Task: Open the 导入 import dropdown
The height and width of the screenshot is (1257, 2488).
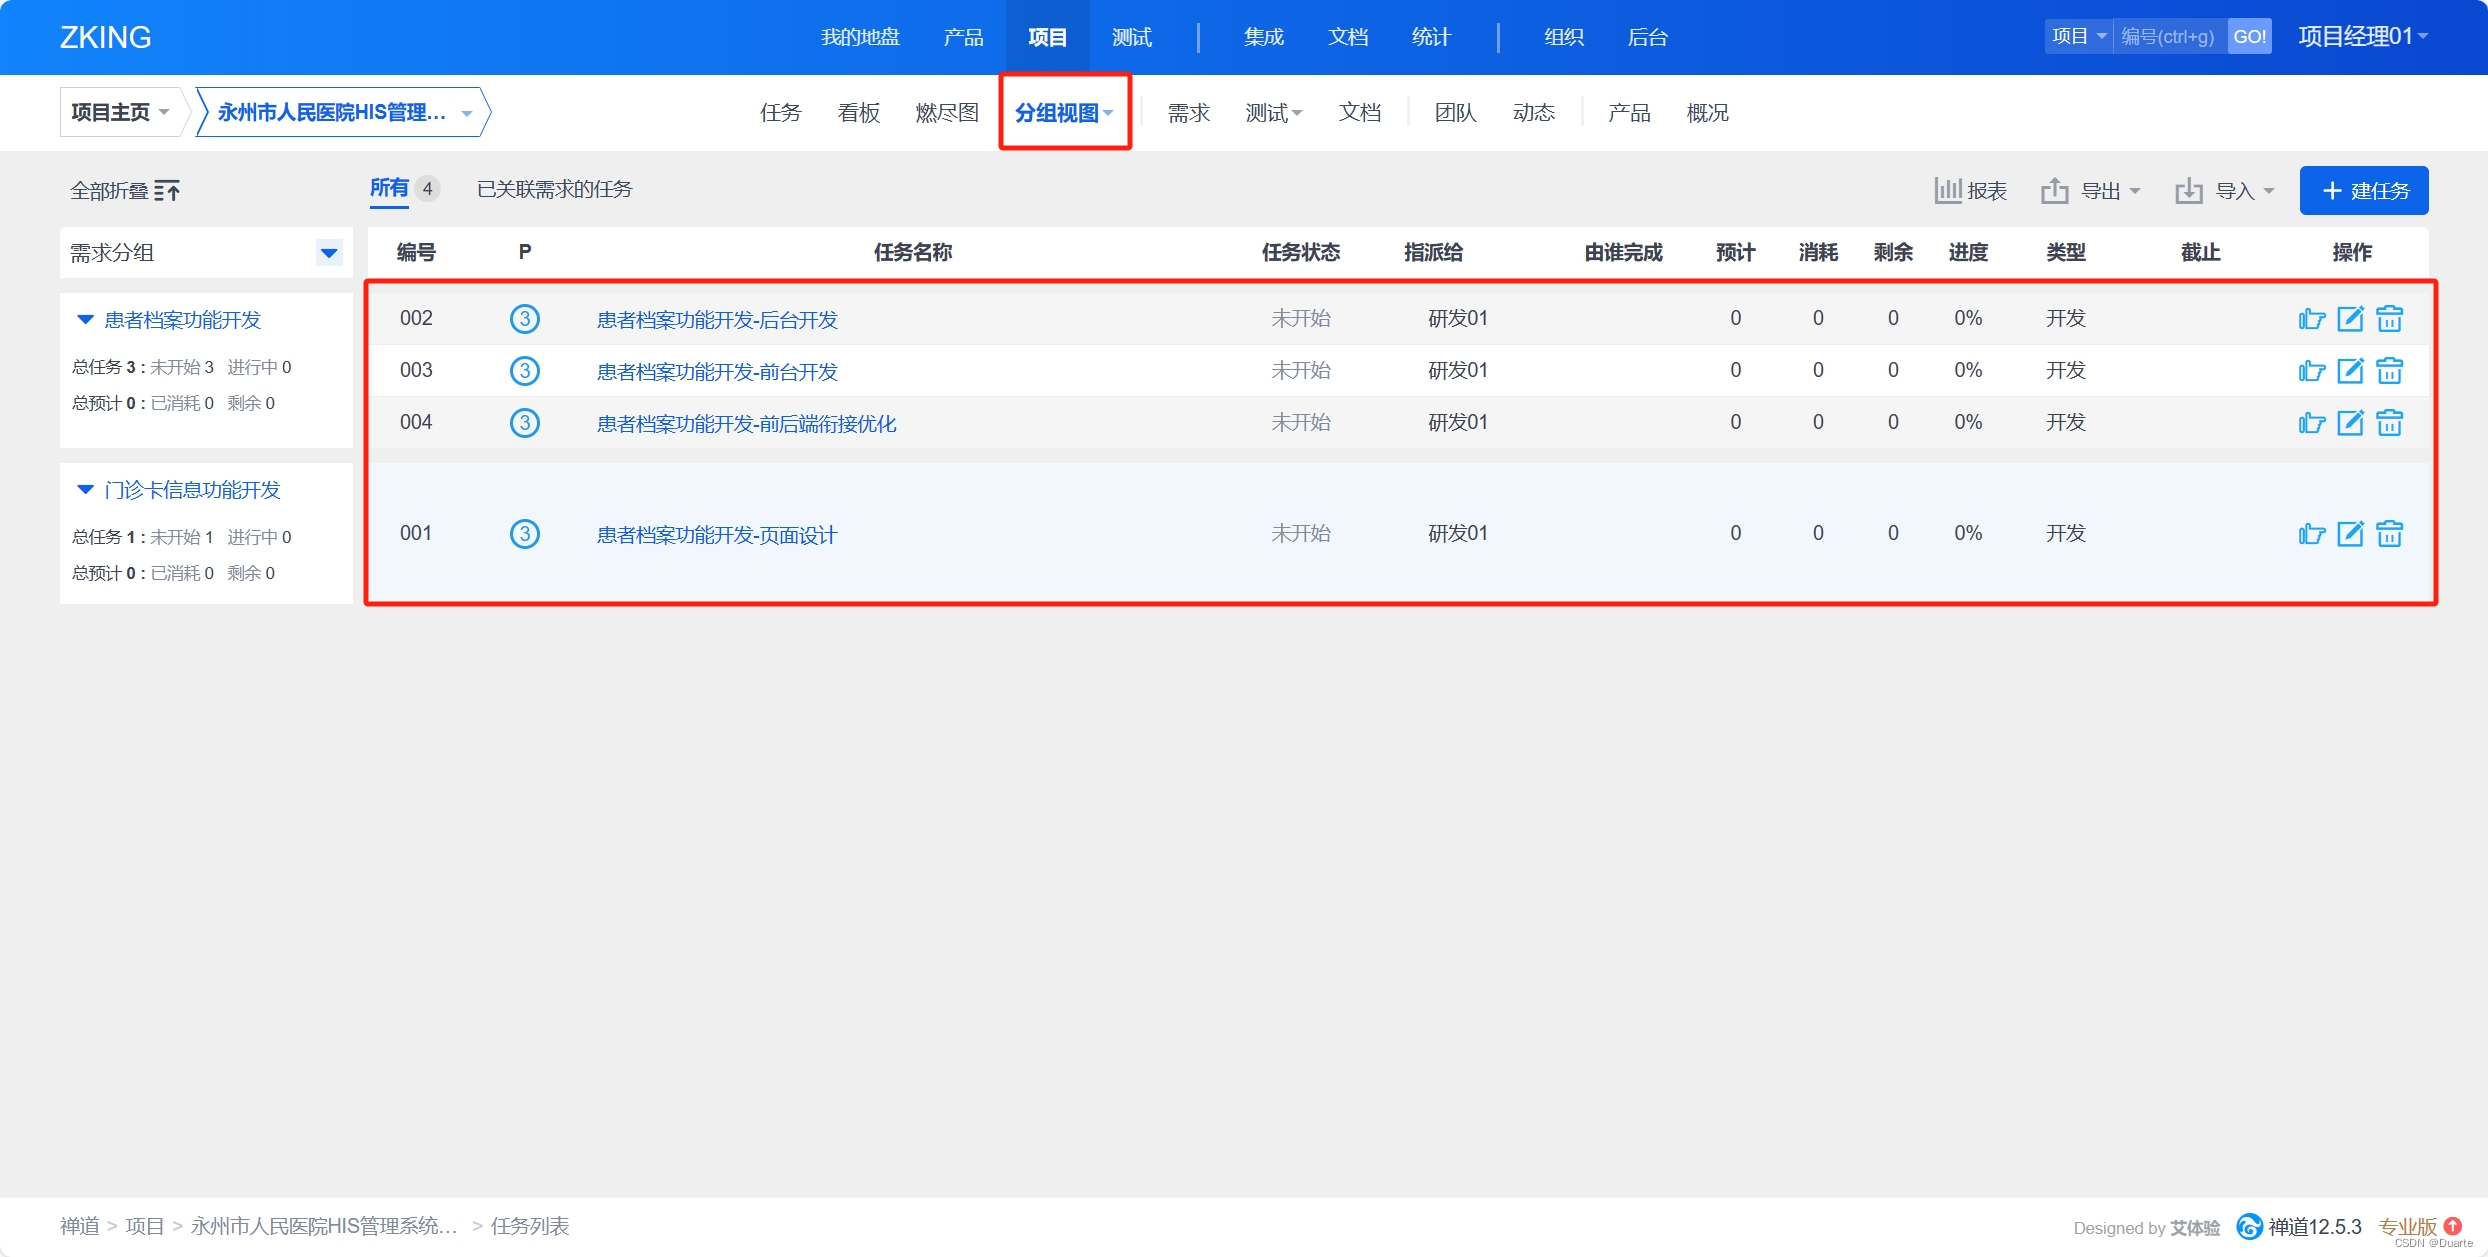Action: point(2225,191)
